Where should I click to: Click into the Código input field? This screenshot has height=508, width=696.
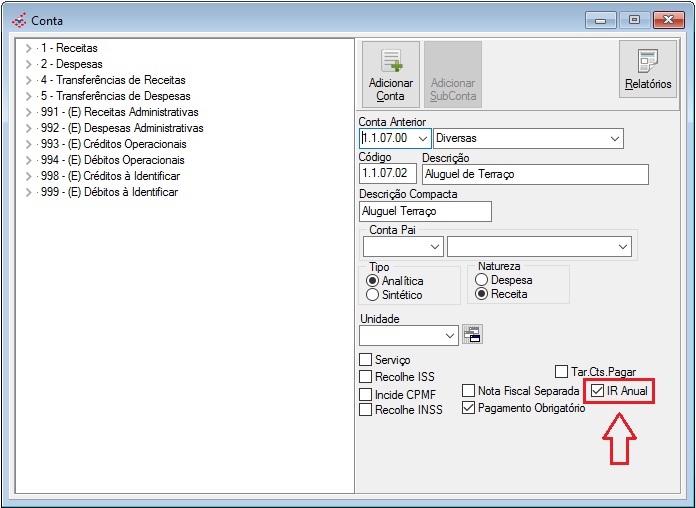(x=387, y=174)
